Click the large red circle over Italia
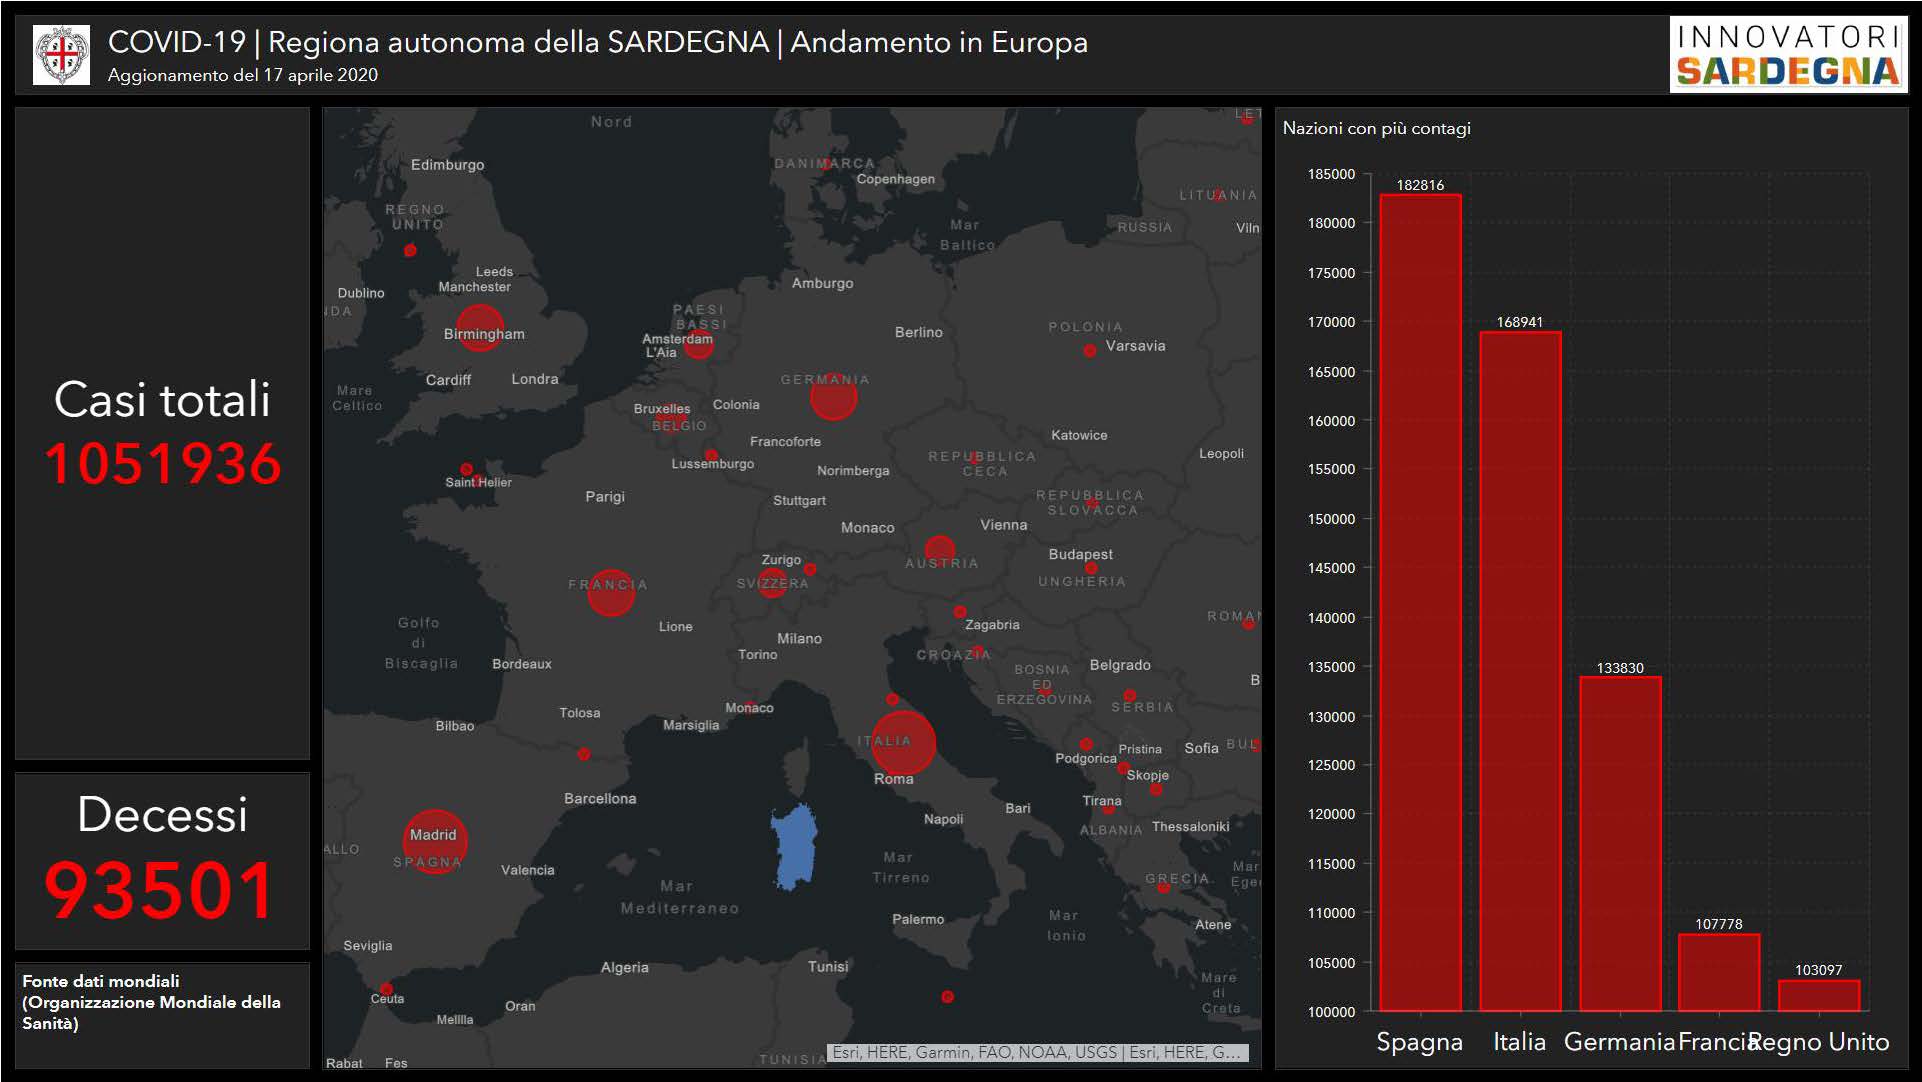Screen dimensions: 1922x1082 [903, 742]
